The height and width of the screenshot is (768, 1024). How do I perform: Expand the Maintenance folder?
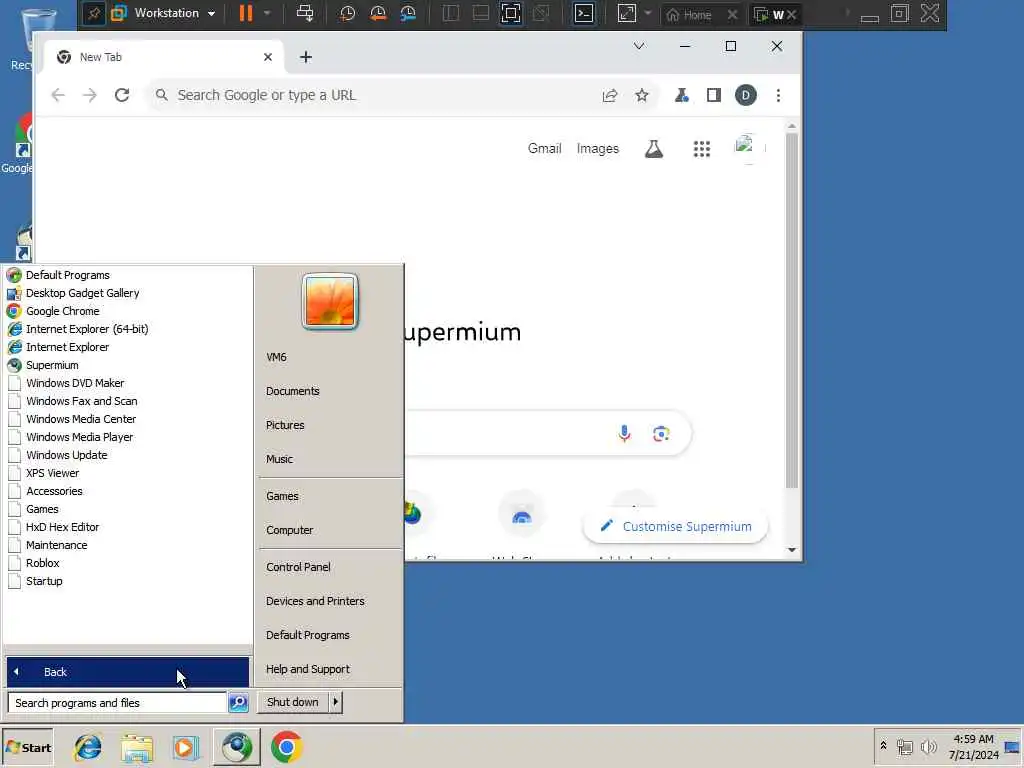pyautogui.click(x=56, y=545)
